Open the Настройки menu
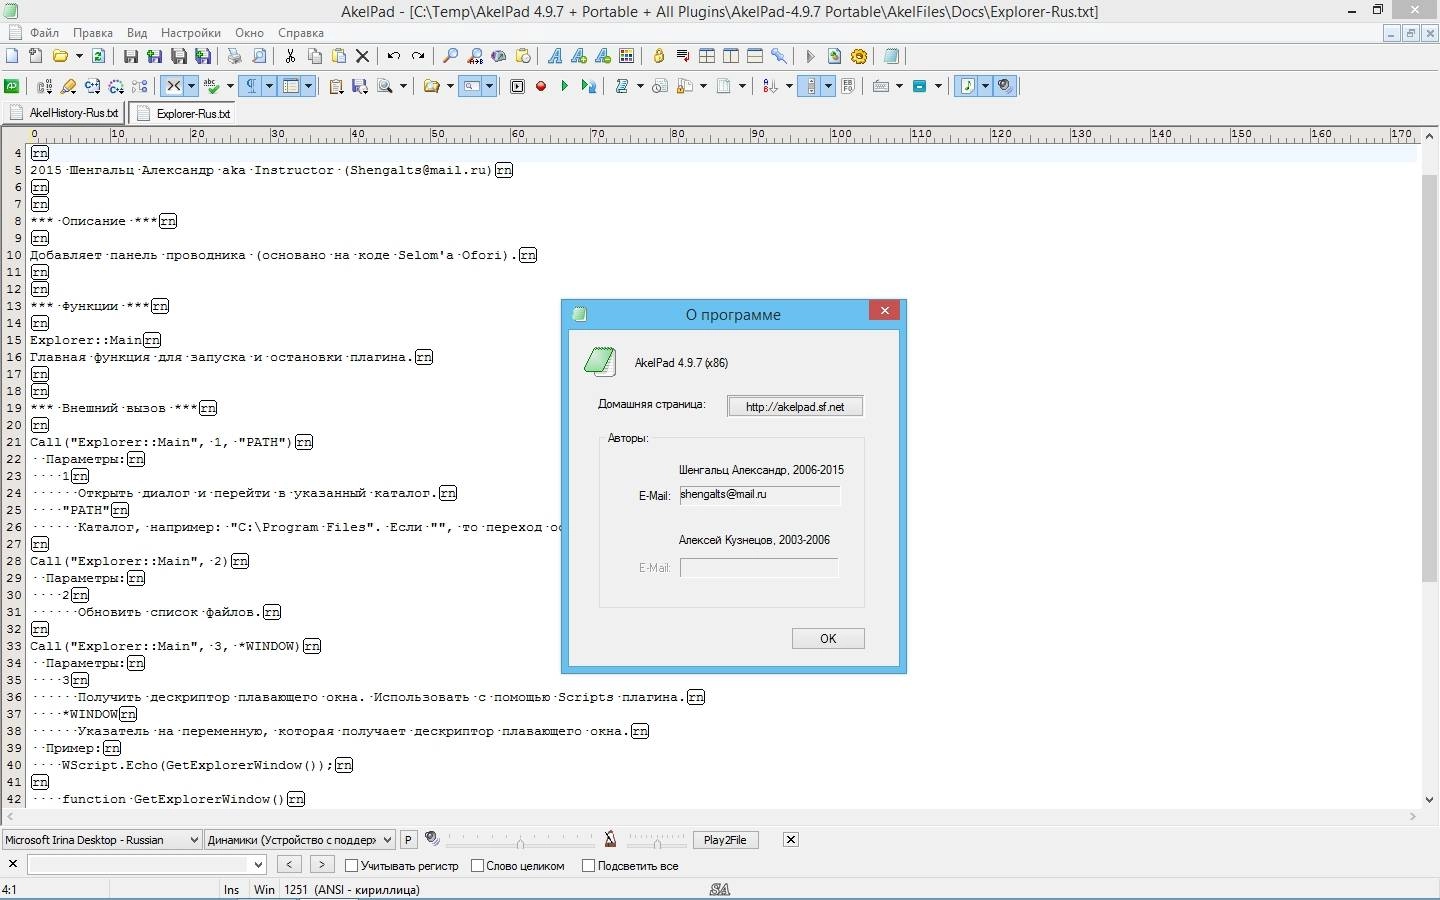Screen dimensions: 1440x900 pyautogui.click(x=191, y=33)
